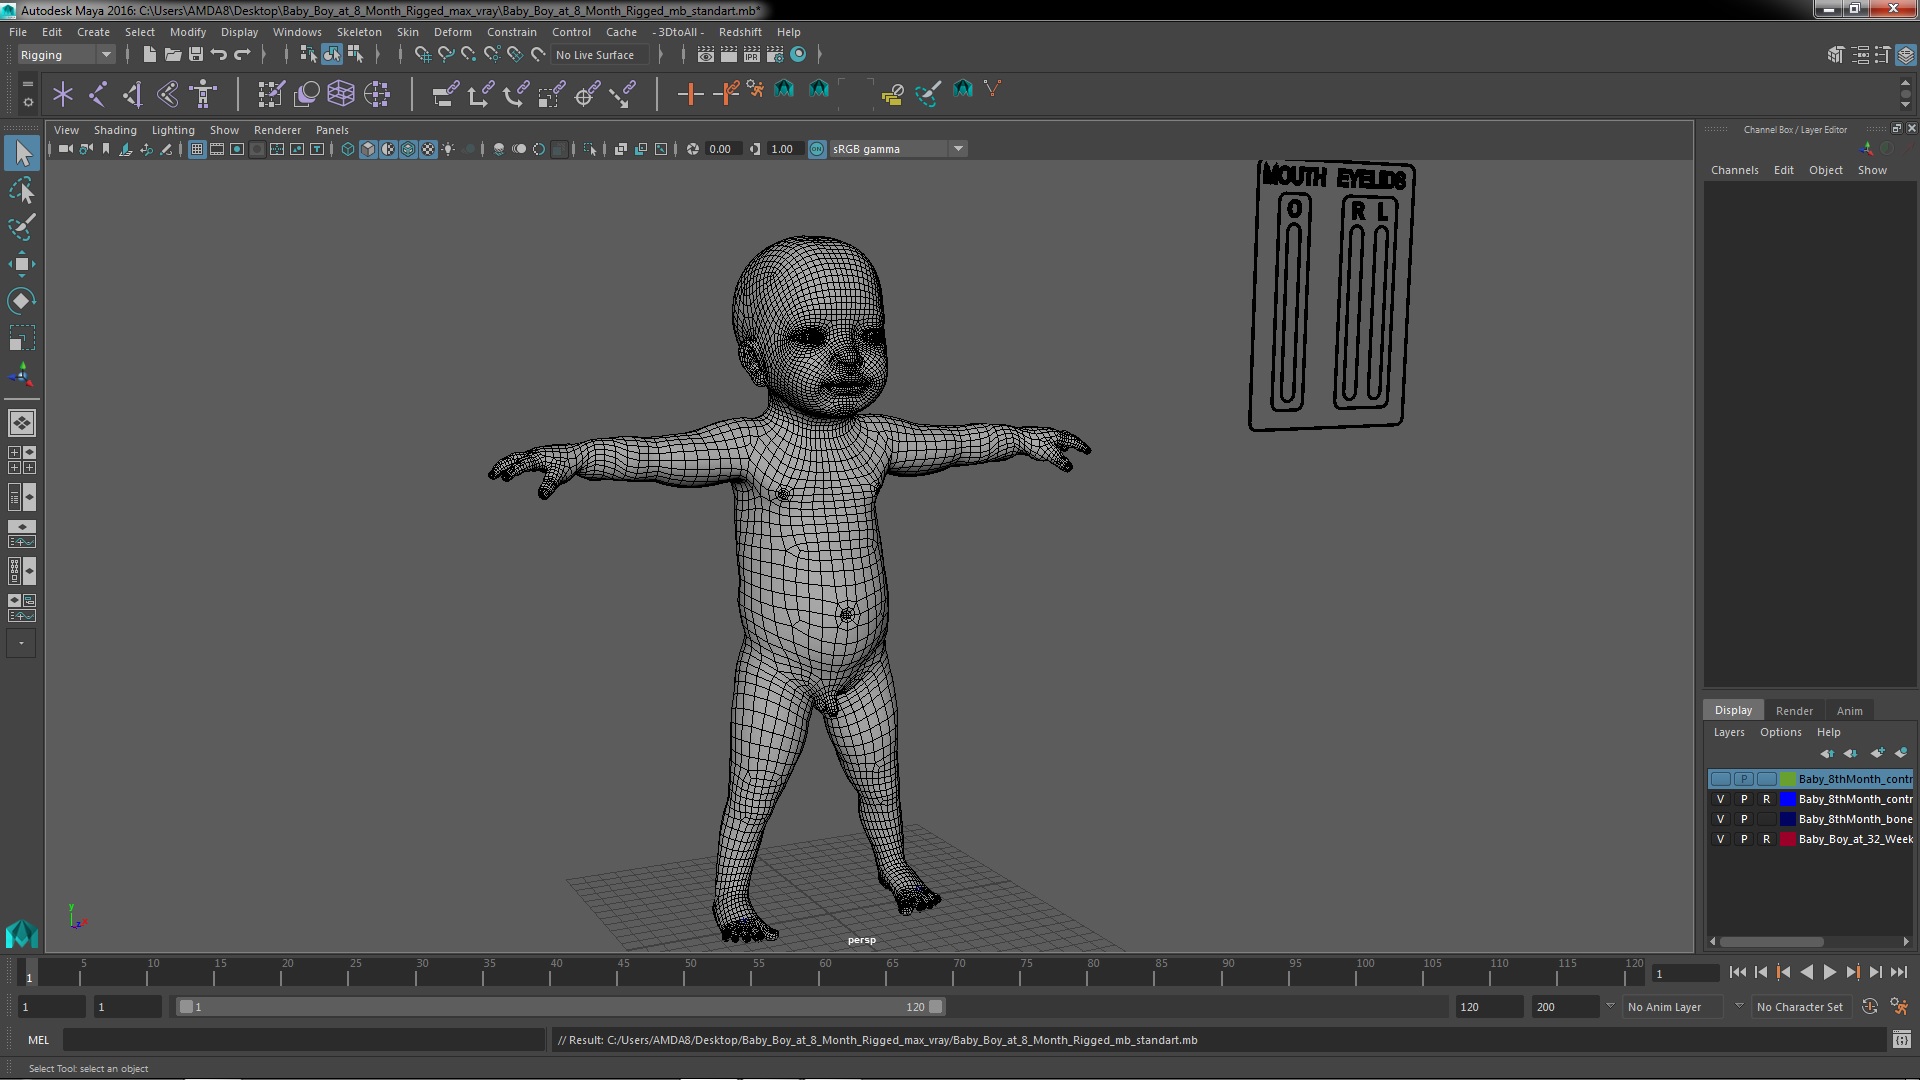Open the shelf gear settings menu

(27, 102)
